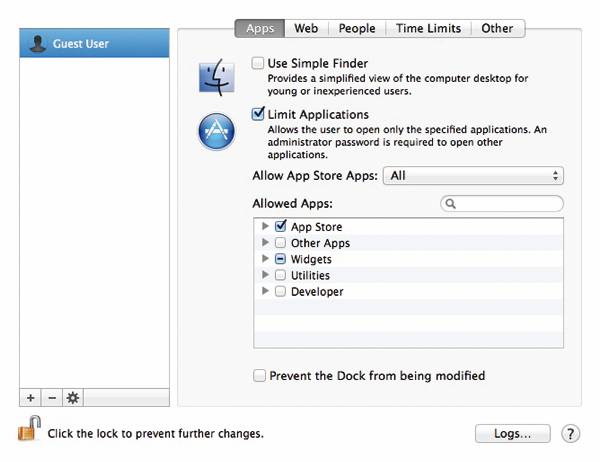Expand the Developer disclosure triangle

pyautogui.click(x=265, y=291)
